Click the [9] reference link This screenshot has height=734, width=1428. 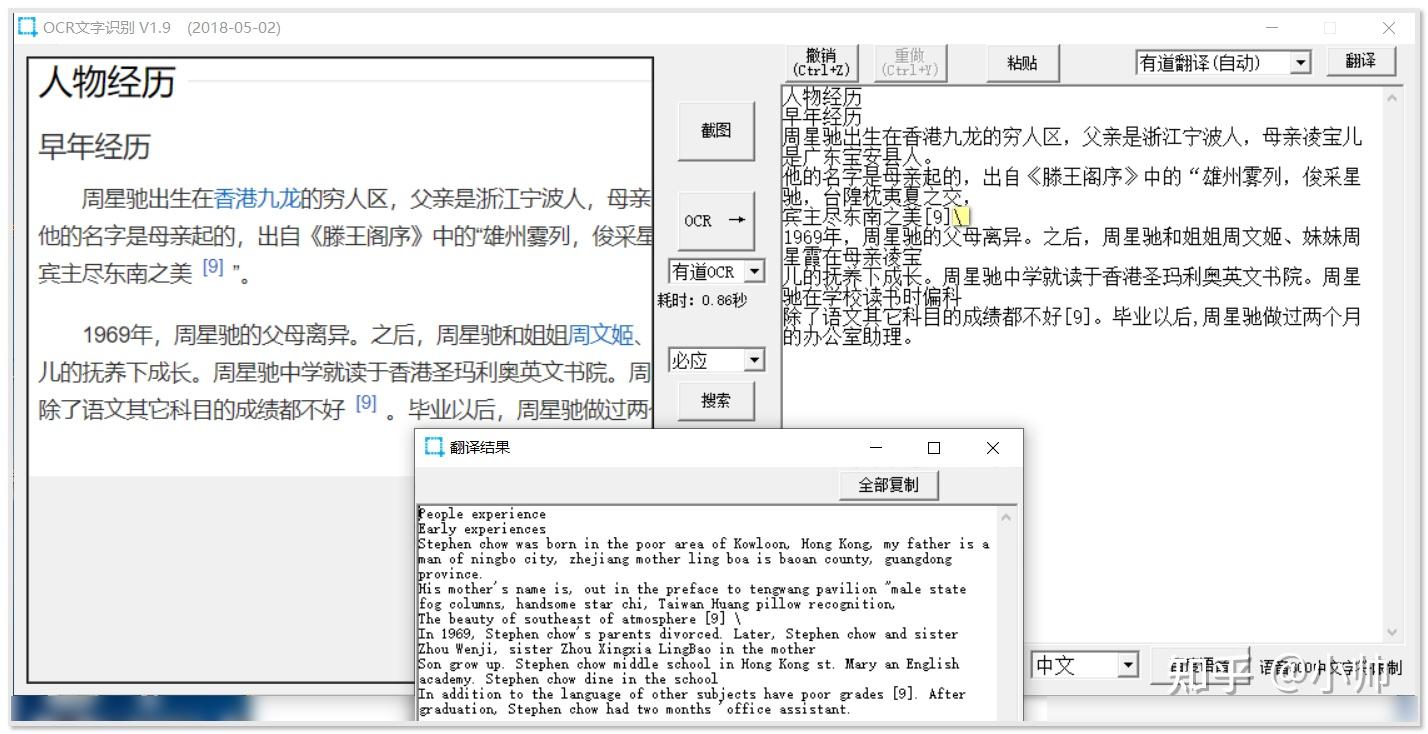[213, 266]
